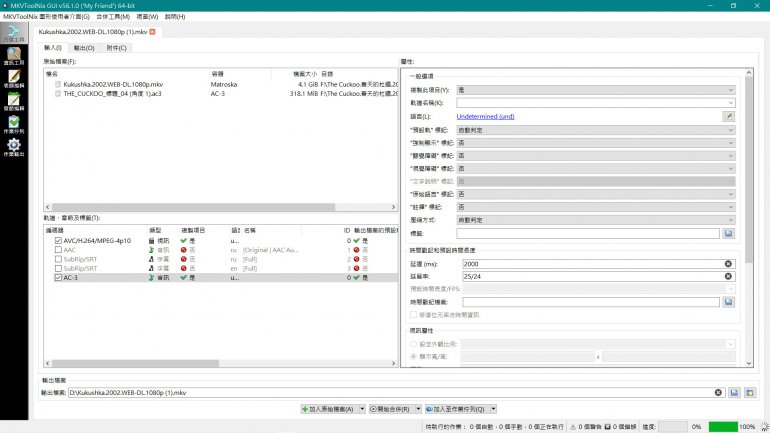Screen dimensions: 770x433
Task: Click the Undetermined (und) language link
Action: [485, 116]
